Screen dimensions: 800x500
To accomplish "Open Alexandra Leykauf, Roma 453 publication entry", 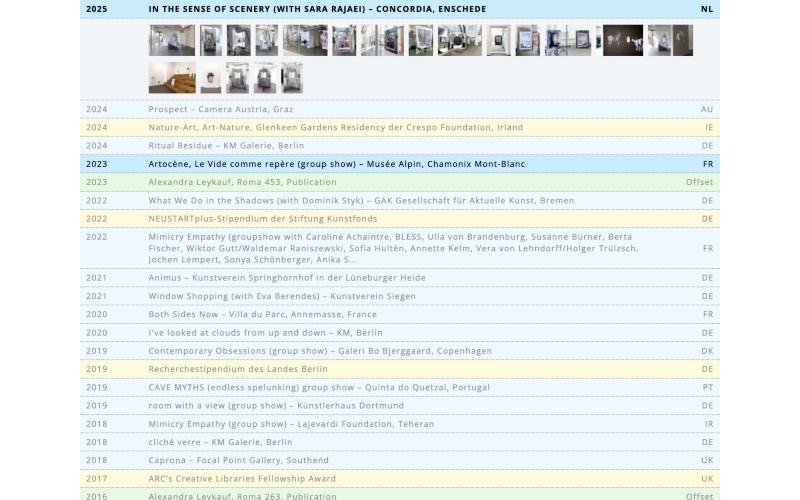I will click(x=399, y=182).
